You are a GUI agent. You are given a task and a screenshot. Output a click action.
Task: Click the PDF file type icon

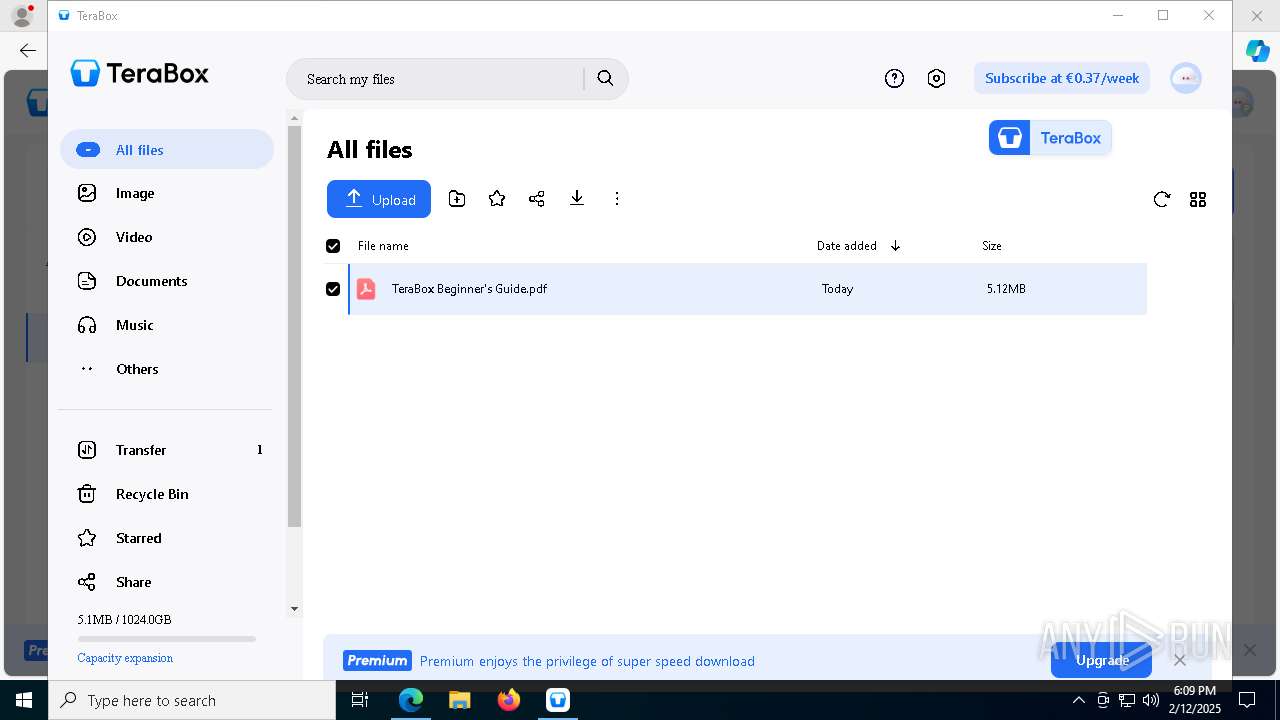pyautogui.click(x=366, y=289)
